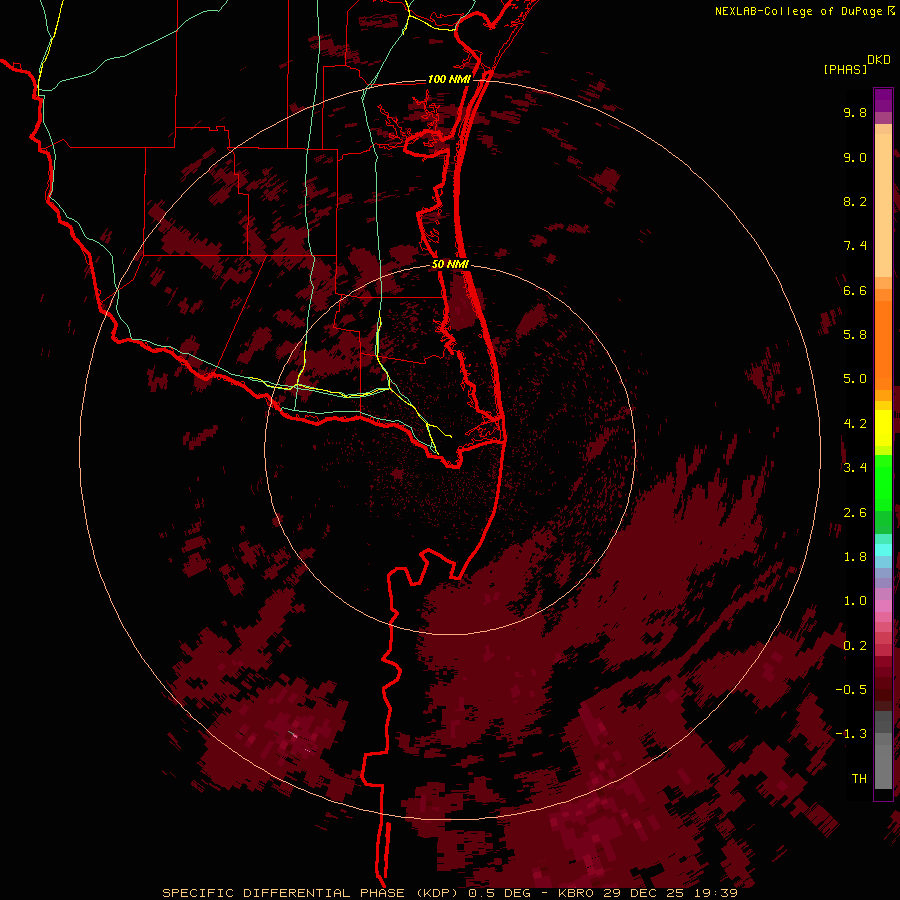The image size is (900, 900).
Task: Click the 50 NMI range ring label
Action: tap(450, 264)
